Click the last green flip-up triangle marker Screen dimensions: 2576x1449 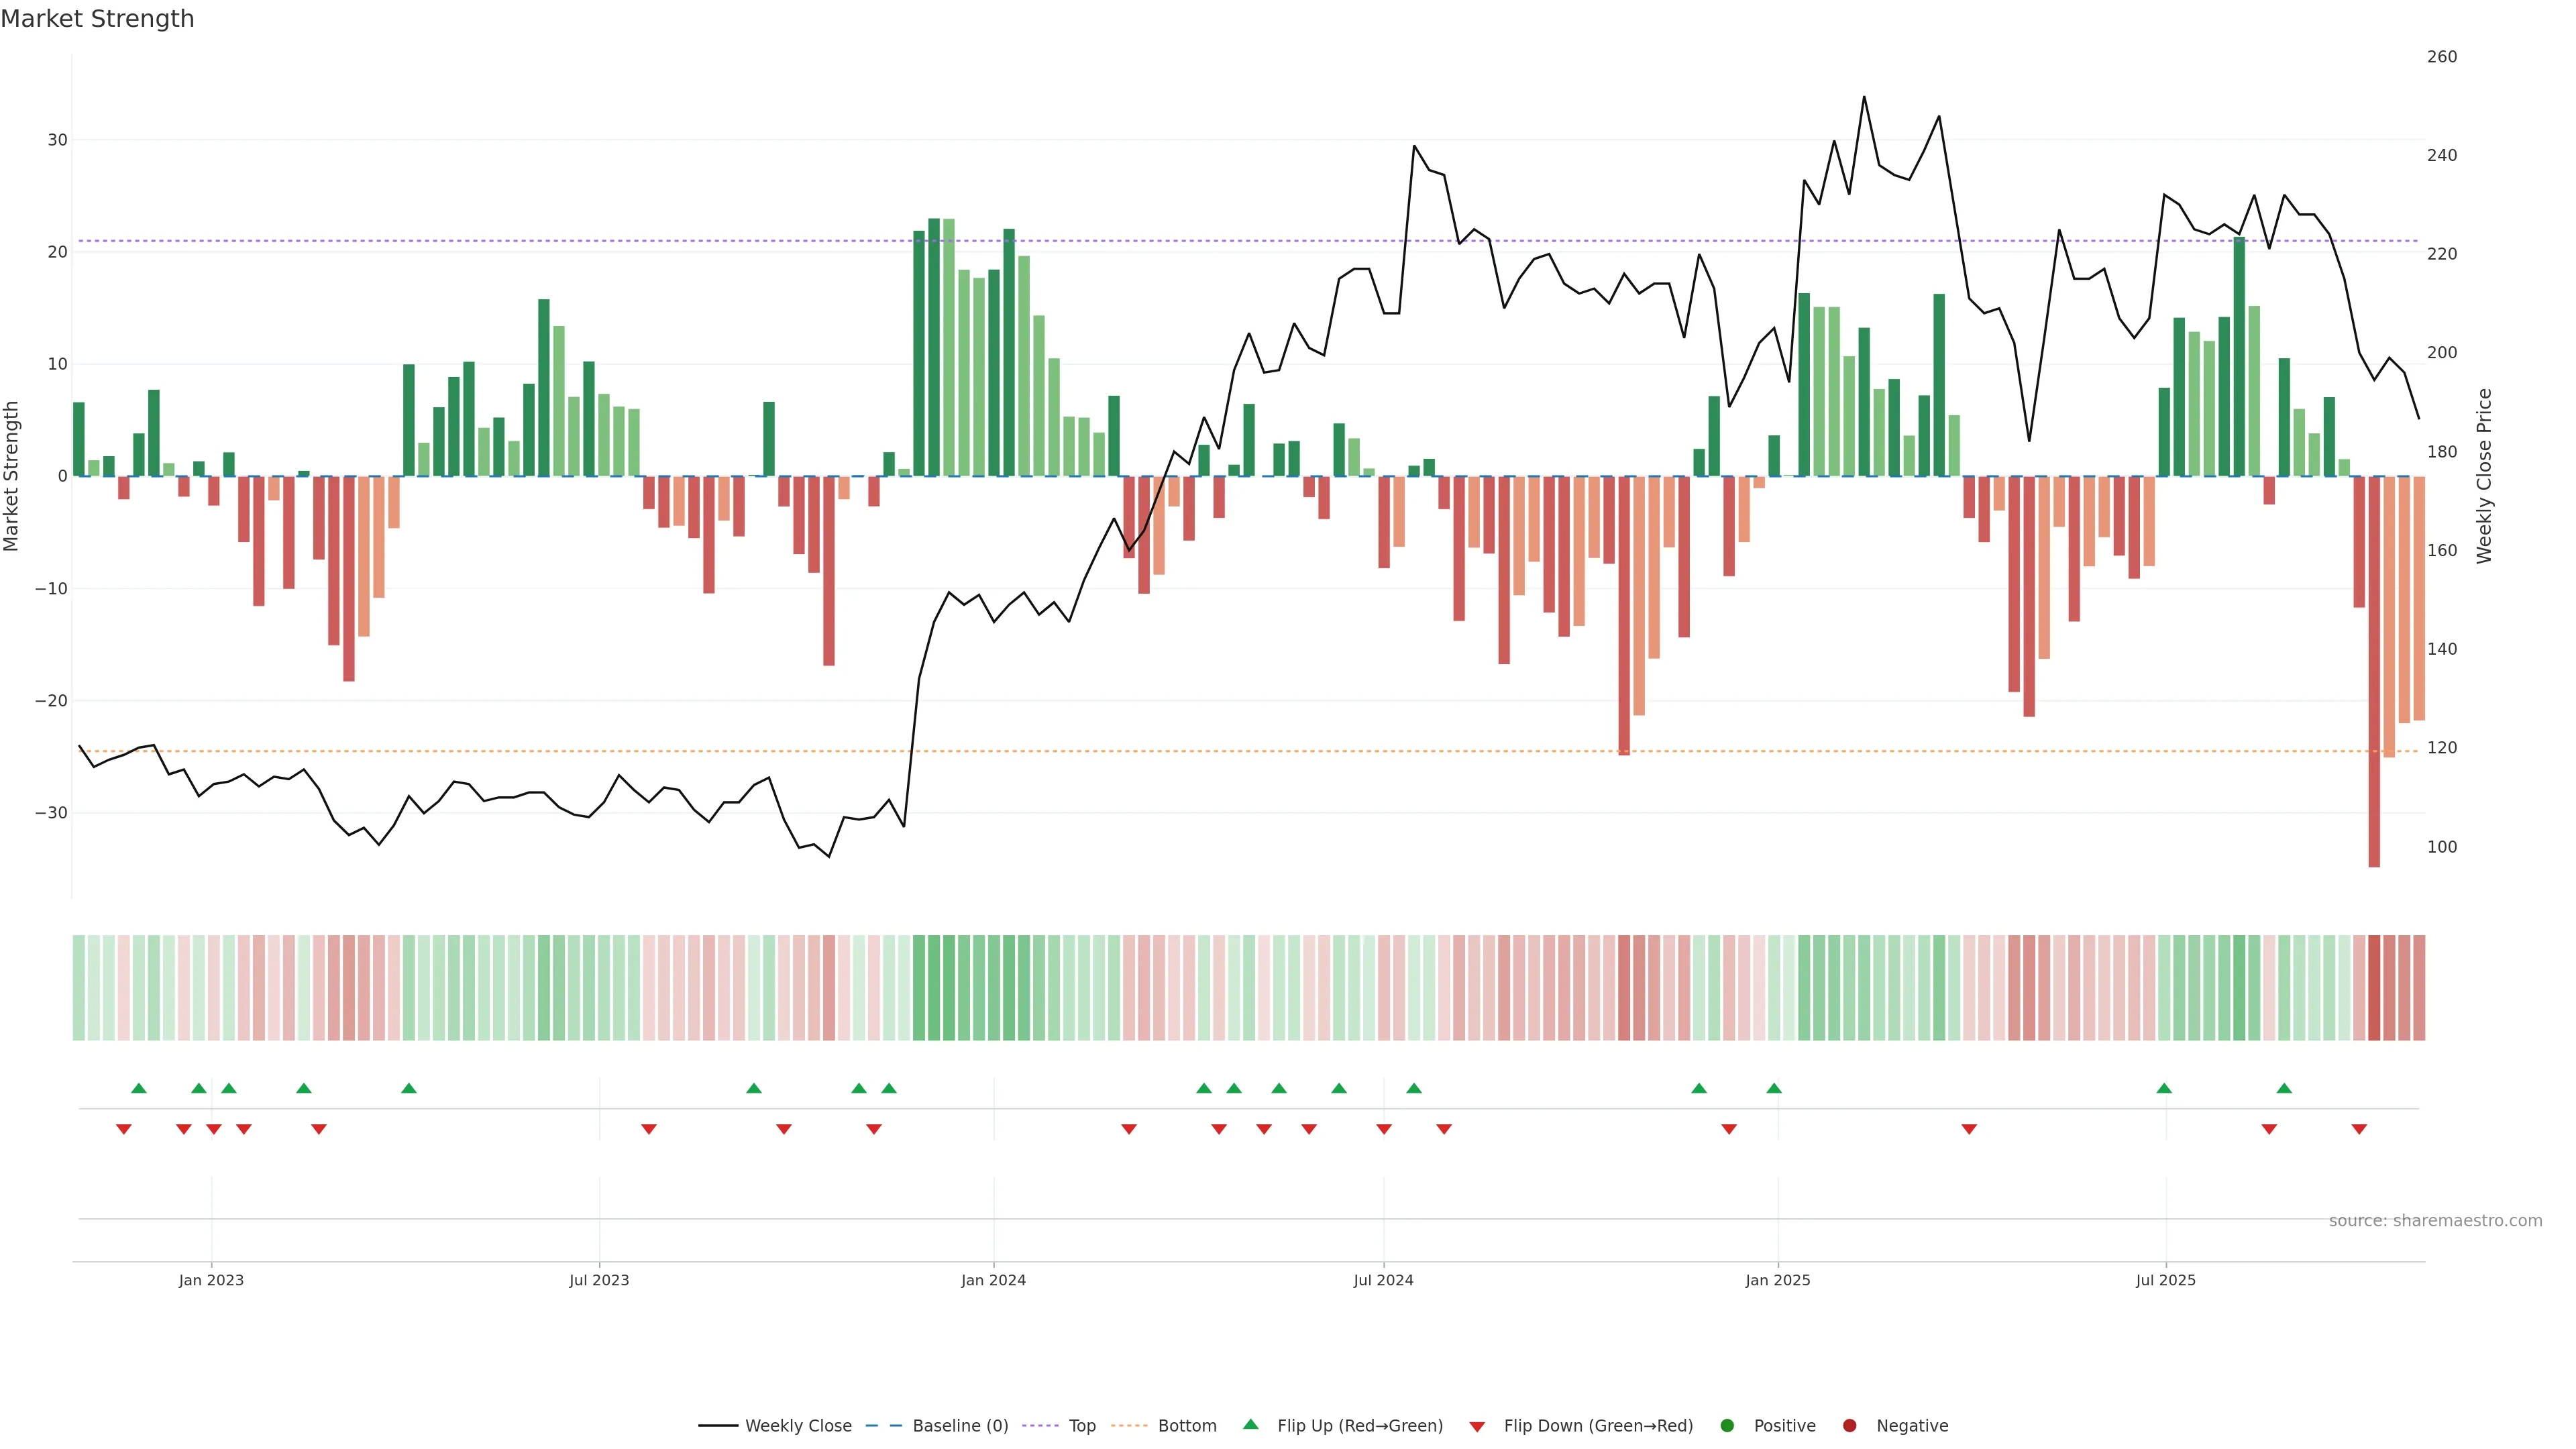pos(2284,1088)
